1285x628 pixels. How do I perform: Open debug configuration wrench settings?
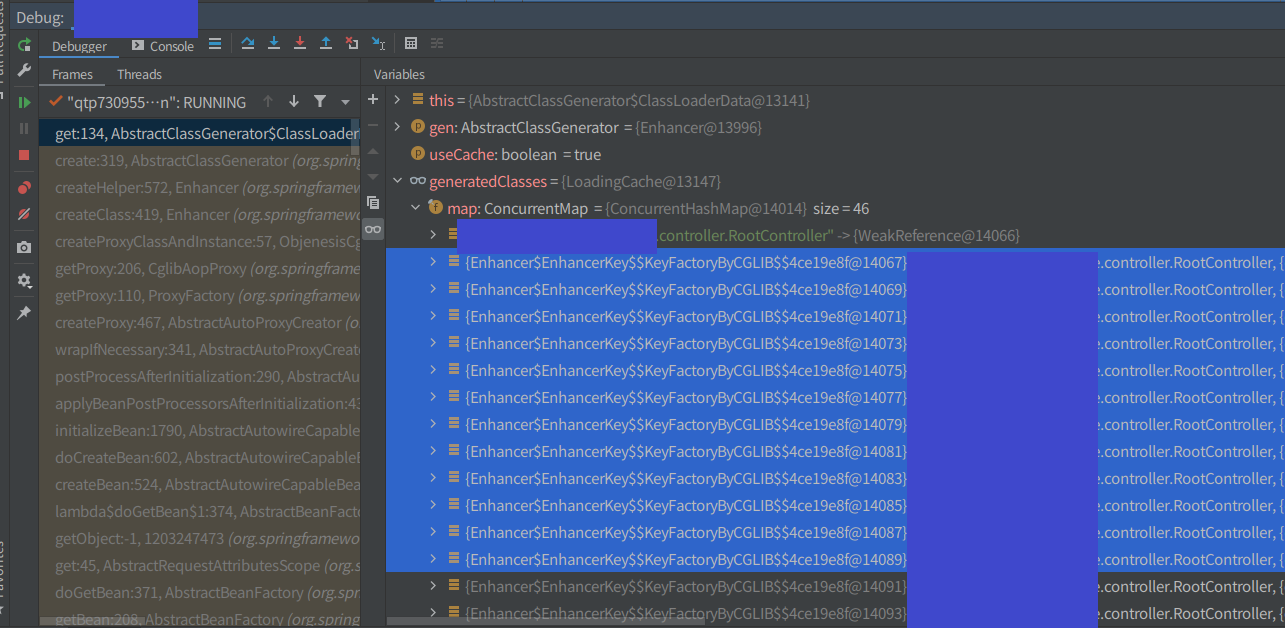(x=25, y=70)
